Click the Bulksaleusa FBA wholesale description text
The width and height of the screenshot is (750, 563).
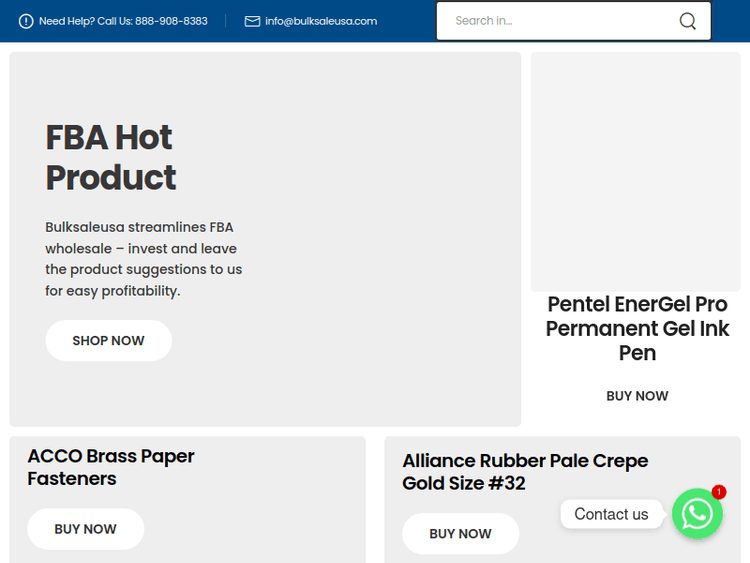click(144, 259)
